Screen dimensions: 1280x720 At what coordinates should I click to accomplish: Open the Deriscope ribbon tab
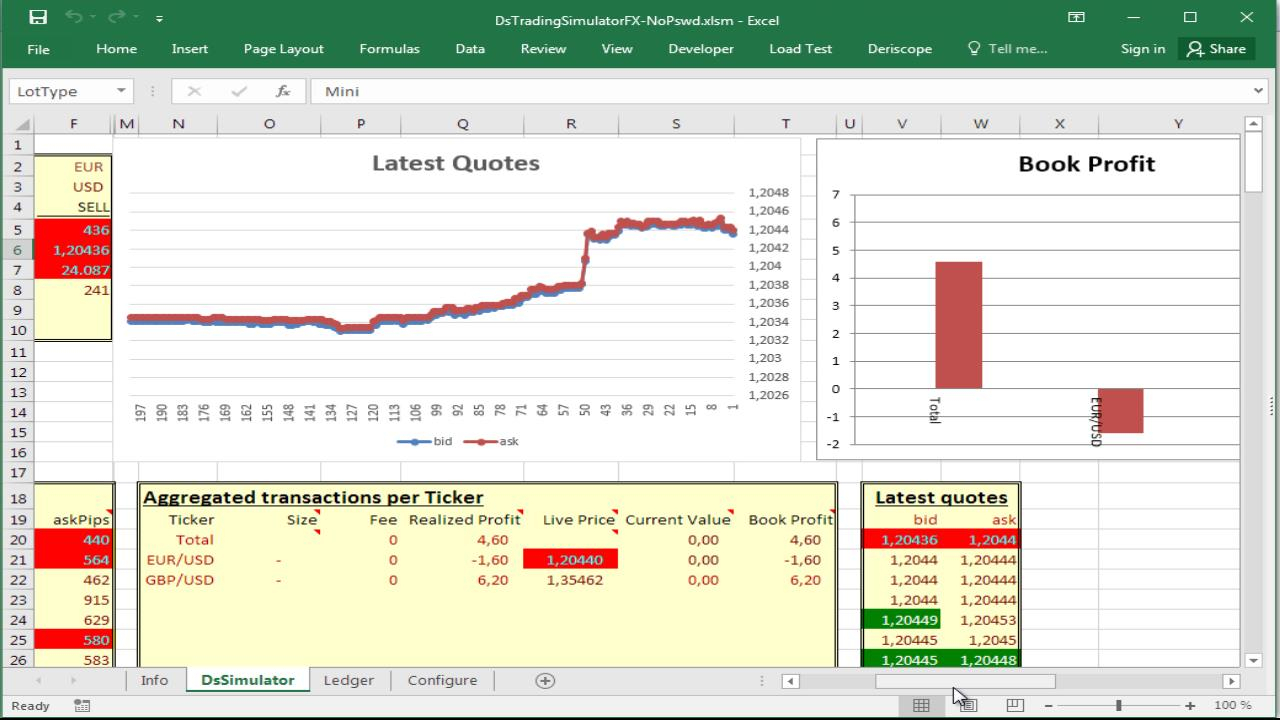tap(899, 48)
